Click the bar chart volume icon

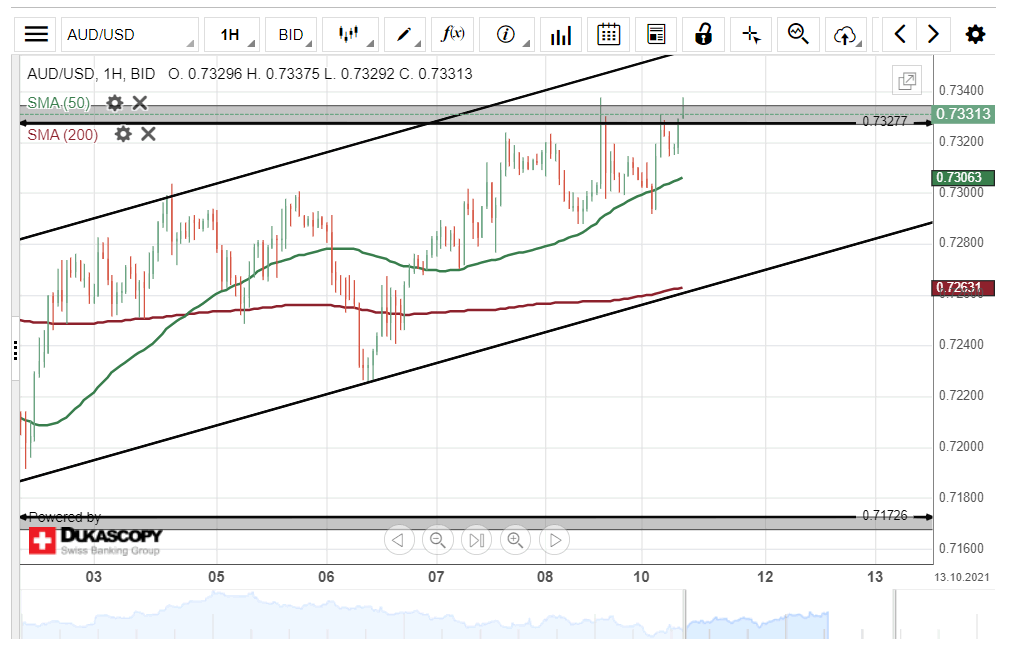point(561,34)
